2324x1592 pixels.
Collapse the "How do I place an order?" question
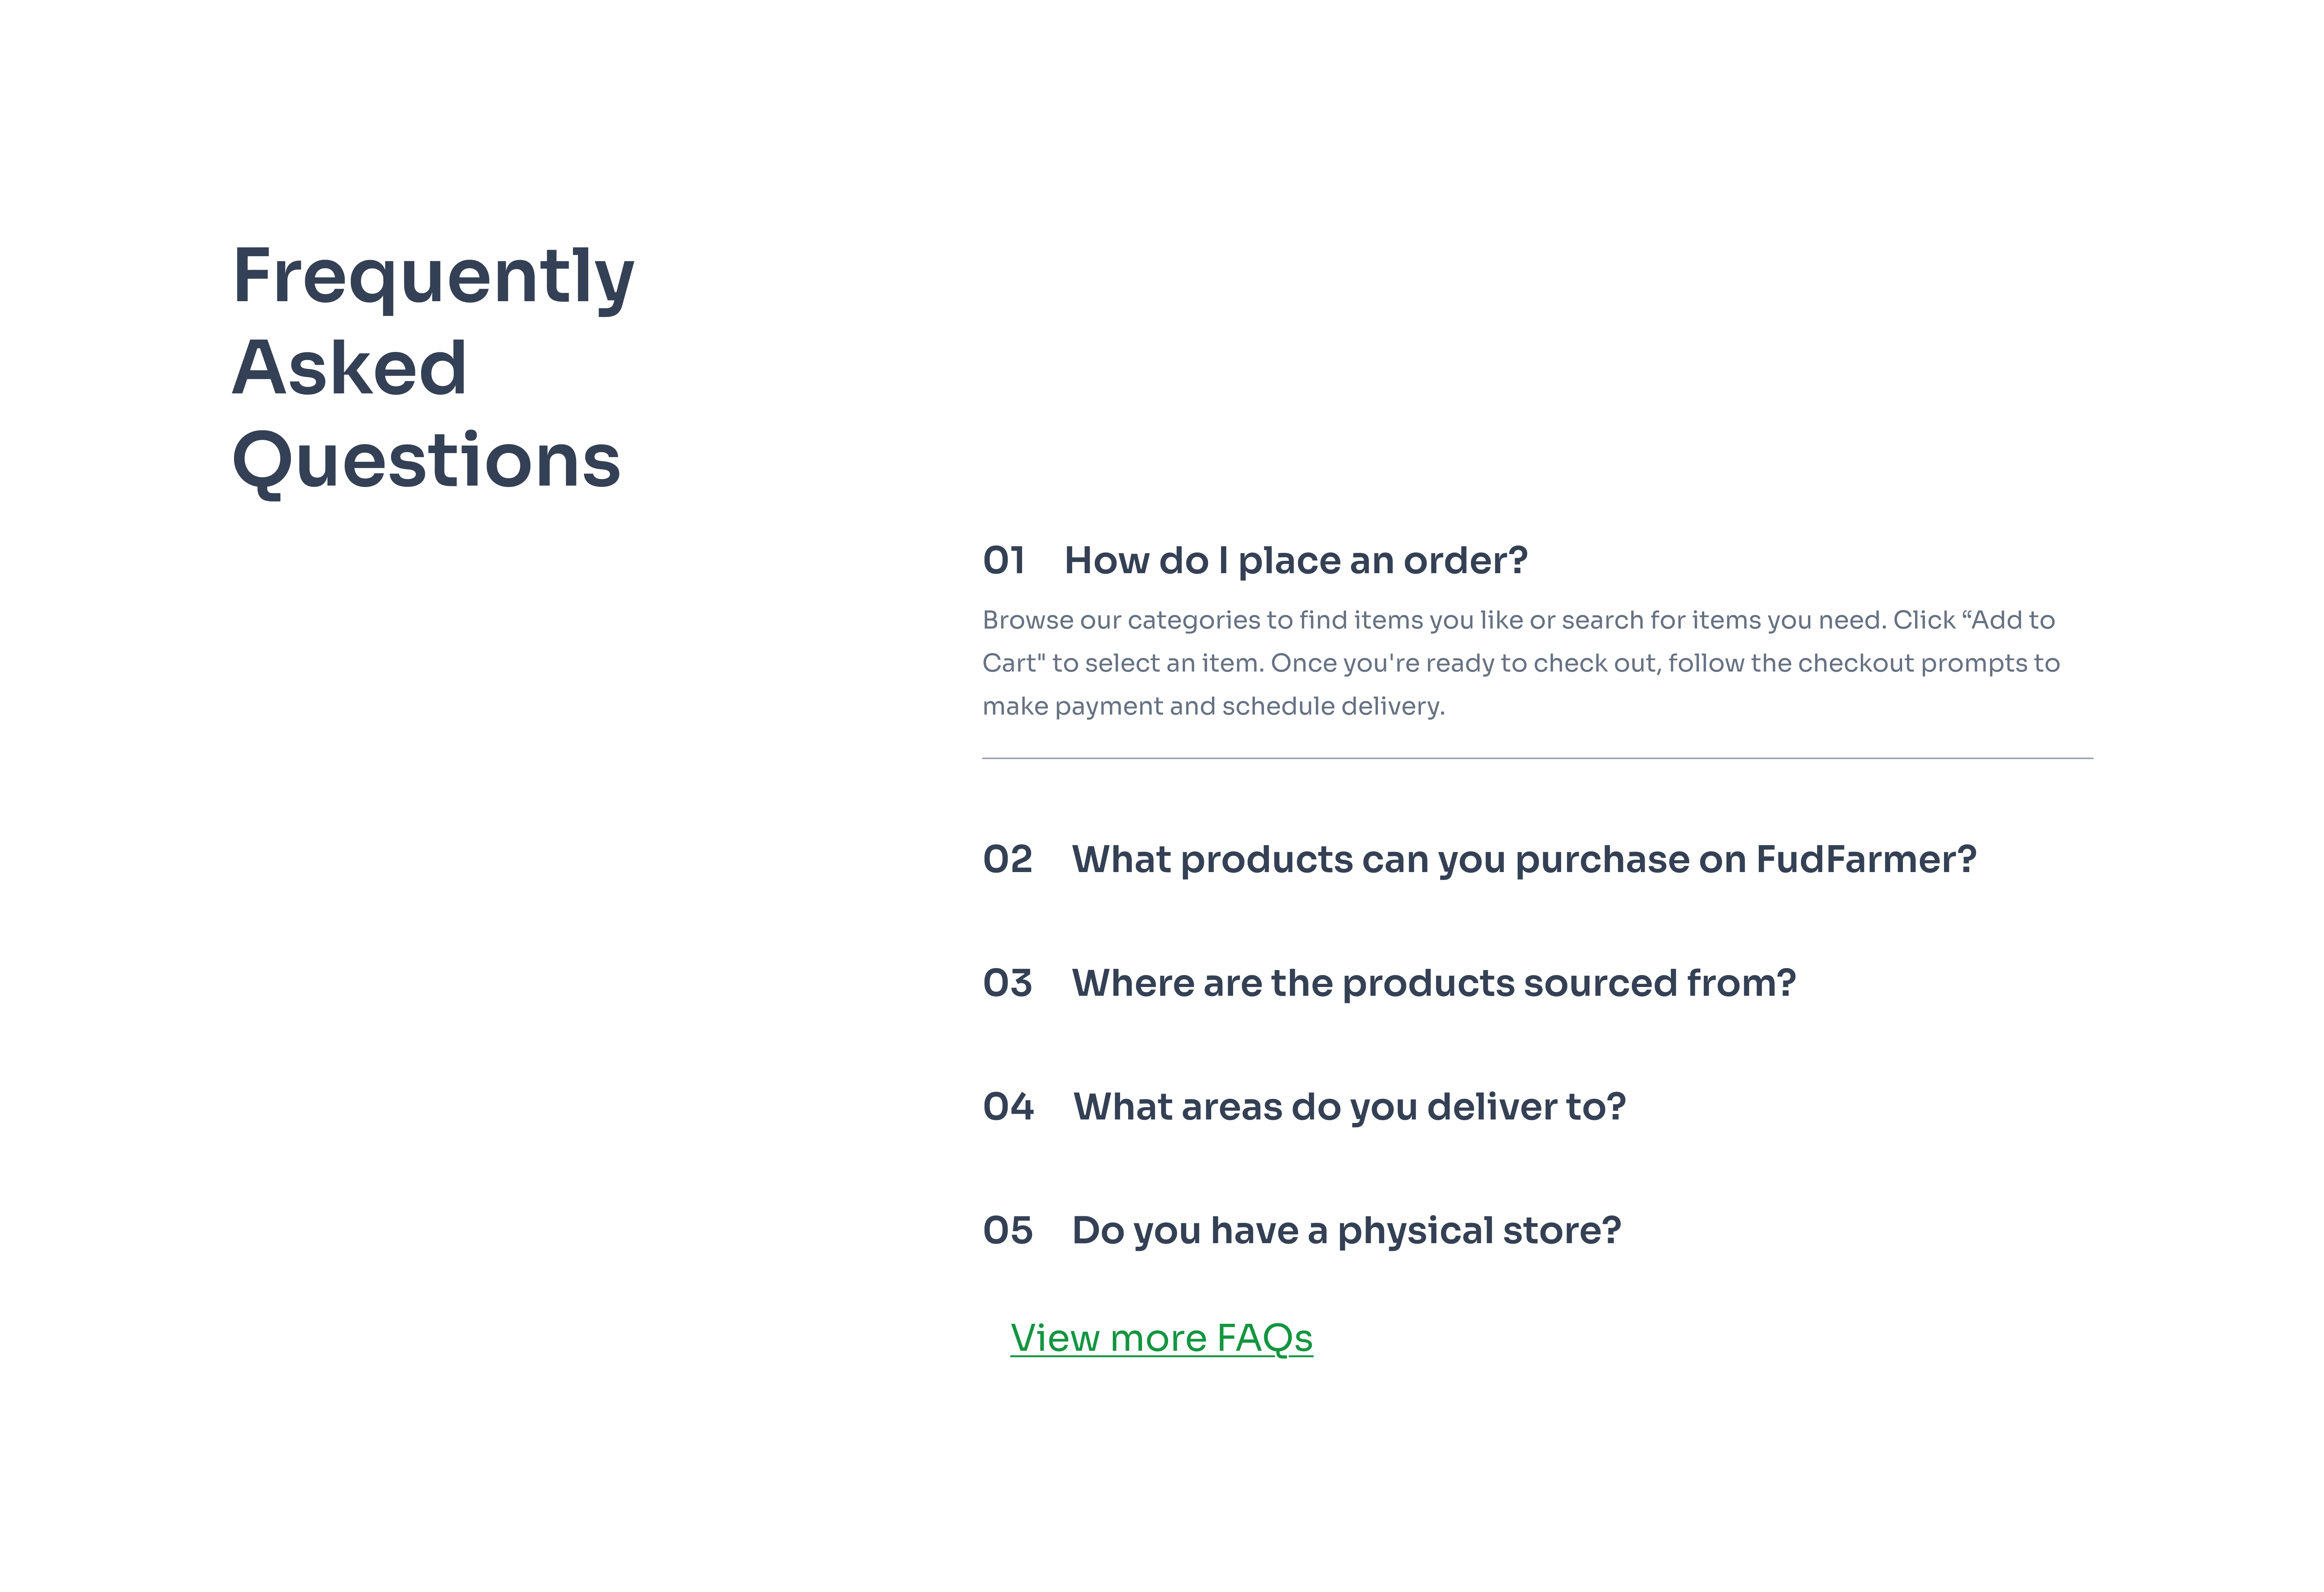1295,561
